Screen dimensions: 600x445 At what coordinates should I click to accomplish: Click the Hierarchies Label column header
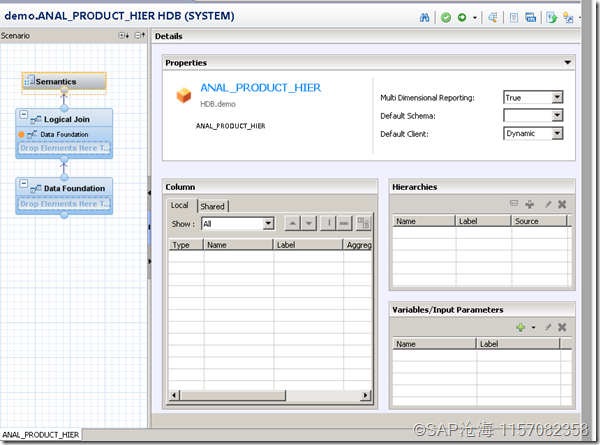click(x=483, y=221)
